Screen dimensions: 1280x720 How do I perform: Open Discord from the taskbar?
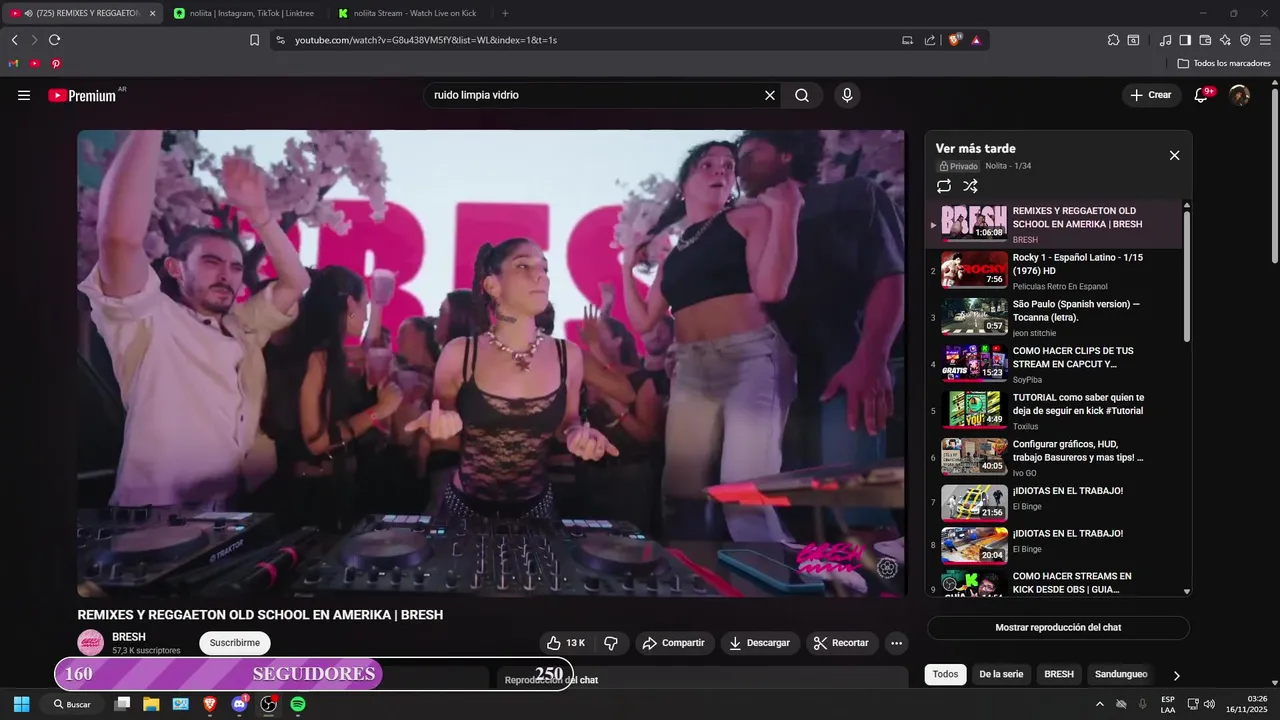coord(239,704)
